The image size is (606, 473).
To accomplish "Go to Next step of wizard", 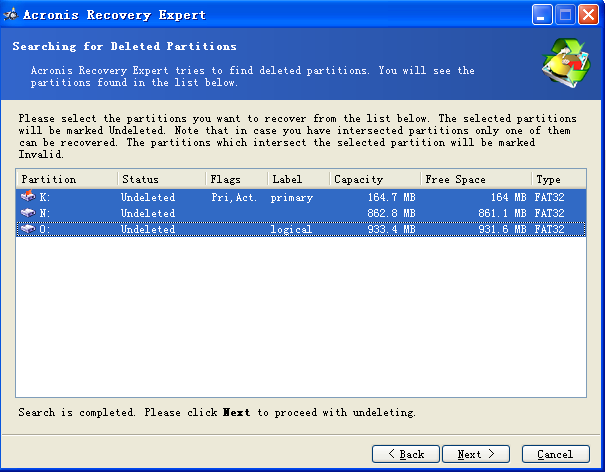I will 476,454.
